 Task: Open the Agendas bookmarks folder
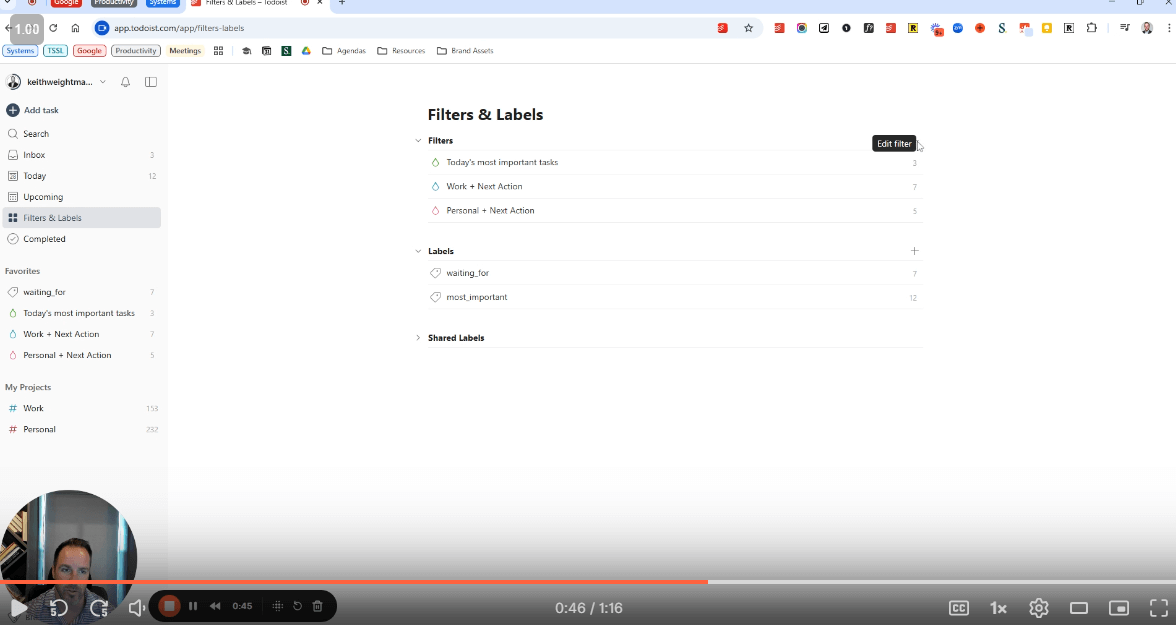(344, 50)
